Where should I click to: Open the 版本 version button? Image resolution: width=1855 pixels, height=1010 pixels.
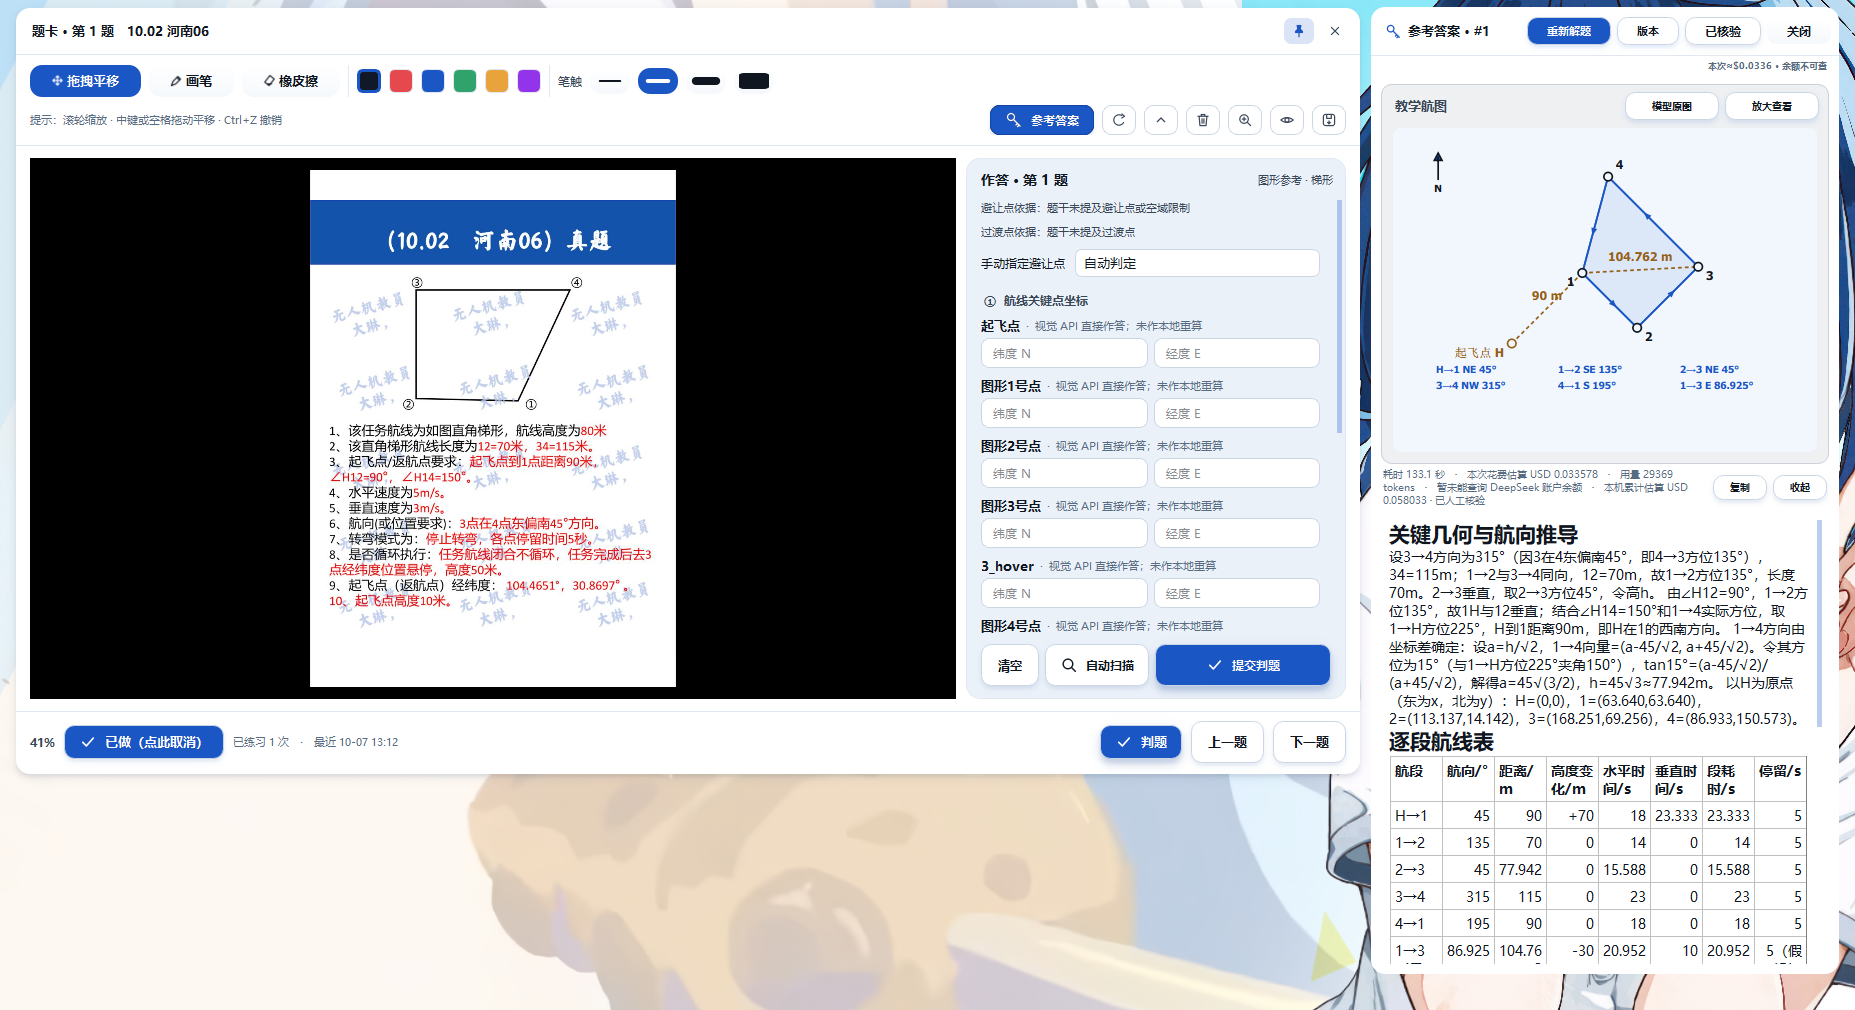pos(1648,31)
